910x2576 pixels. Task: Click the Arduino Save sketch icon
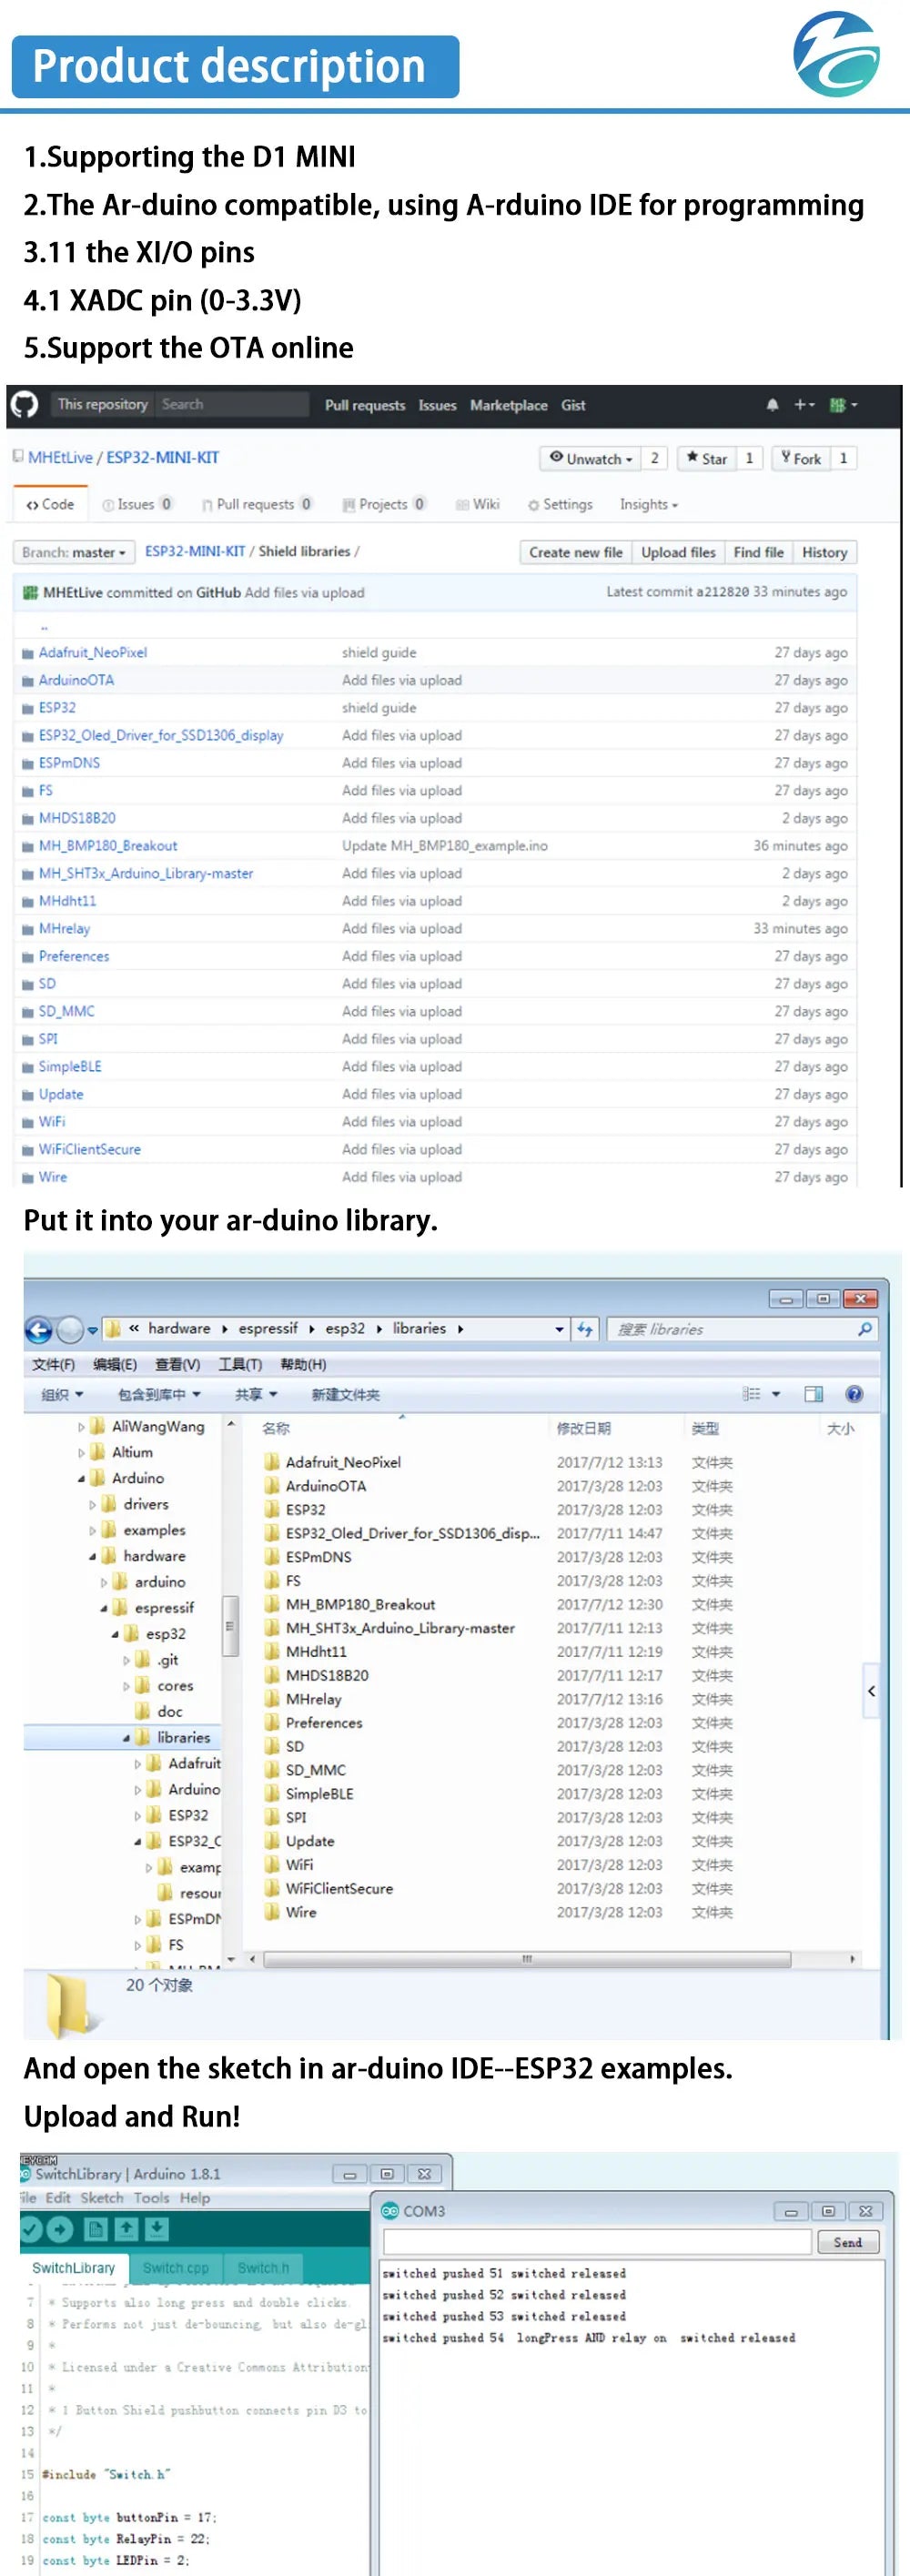tap(157, 2229)
